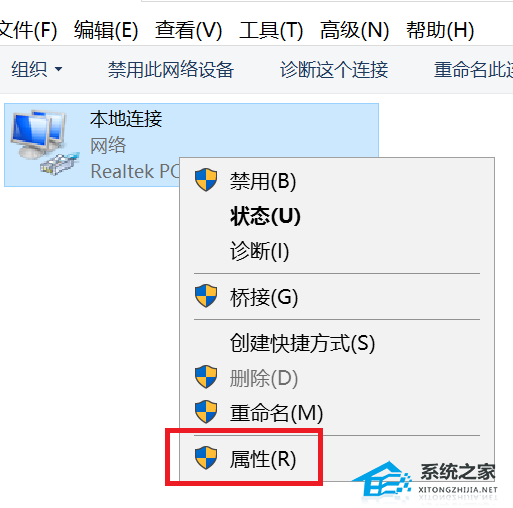This screenshot has width=513, height=508.
Task: Click the shield icon beside 禁用(B)
Action: coord(206,180)
